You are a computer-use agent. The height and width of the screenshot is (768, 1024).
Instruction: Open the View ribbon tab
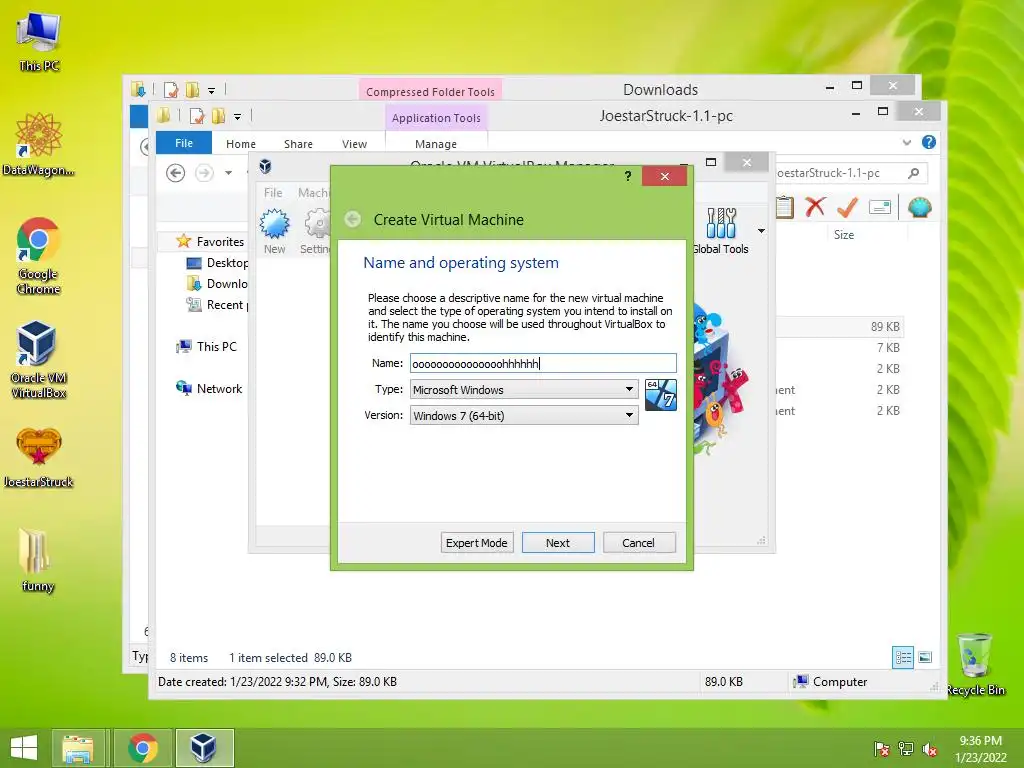click(x=355, y=144)
